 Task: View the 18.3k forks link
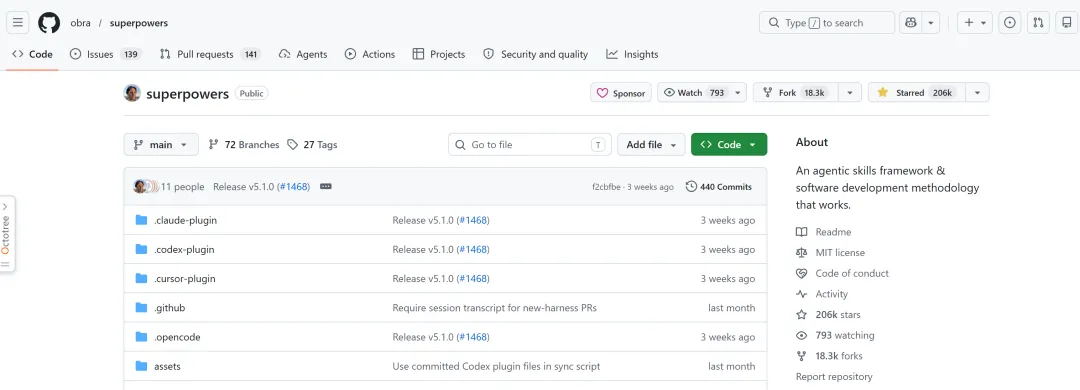(829, 356)
